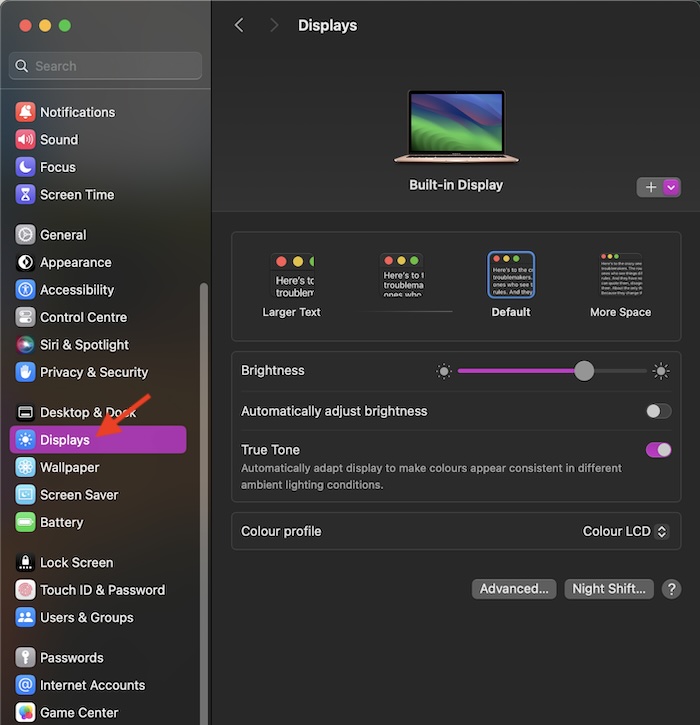Open Night Shift... settings

coord(609,589)
